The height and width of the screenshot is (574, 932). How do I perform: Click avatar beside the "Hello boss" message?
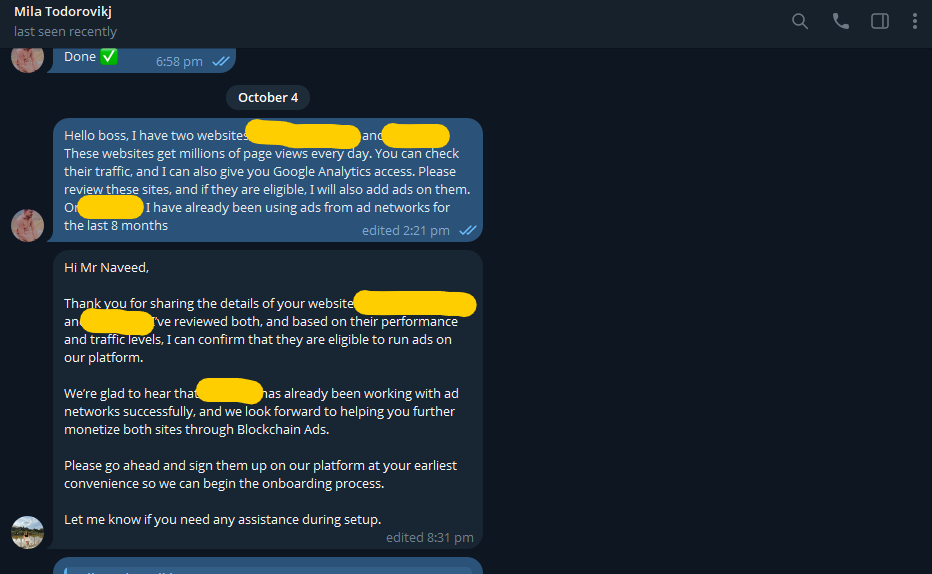pos(27,225)
